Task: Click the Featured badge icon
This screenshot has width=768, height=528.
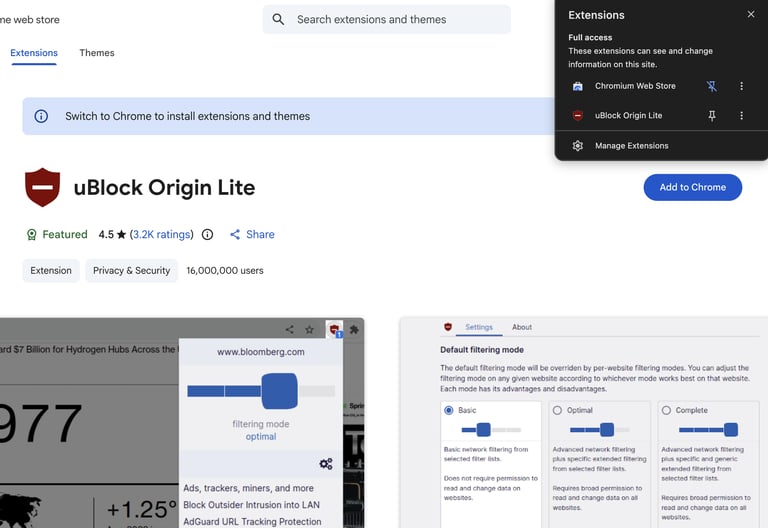Action: pyautogui.click(x=31, y=235)
